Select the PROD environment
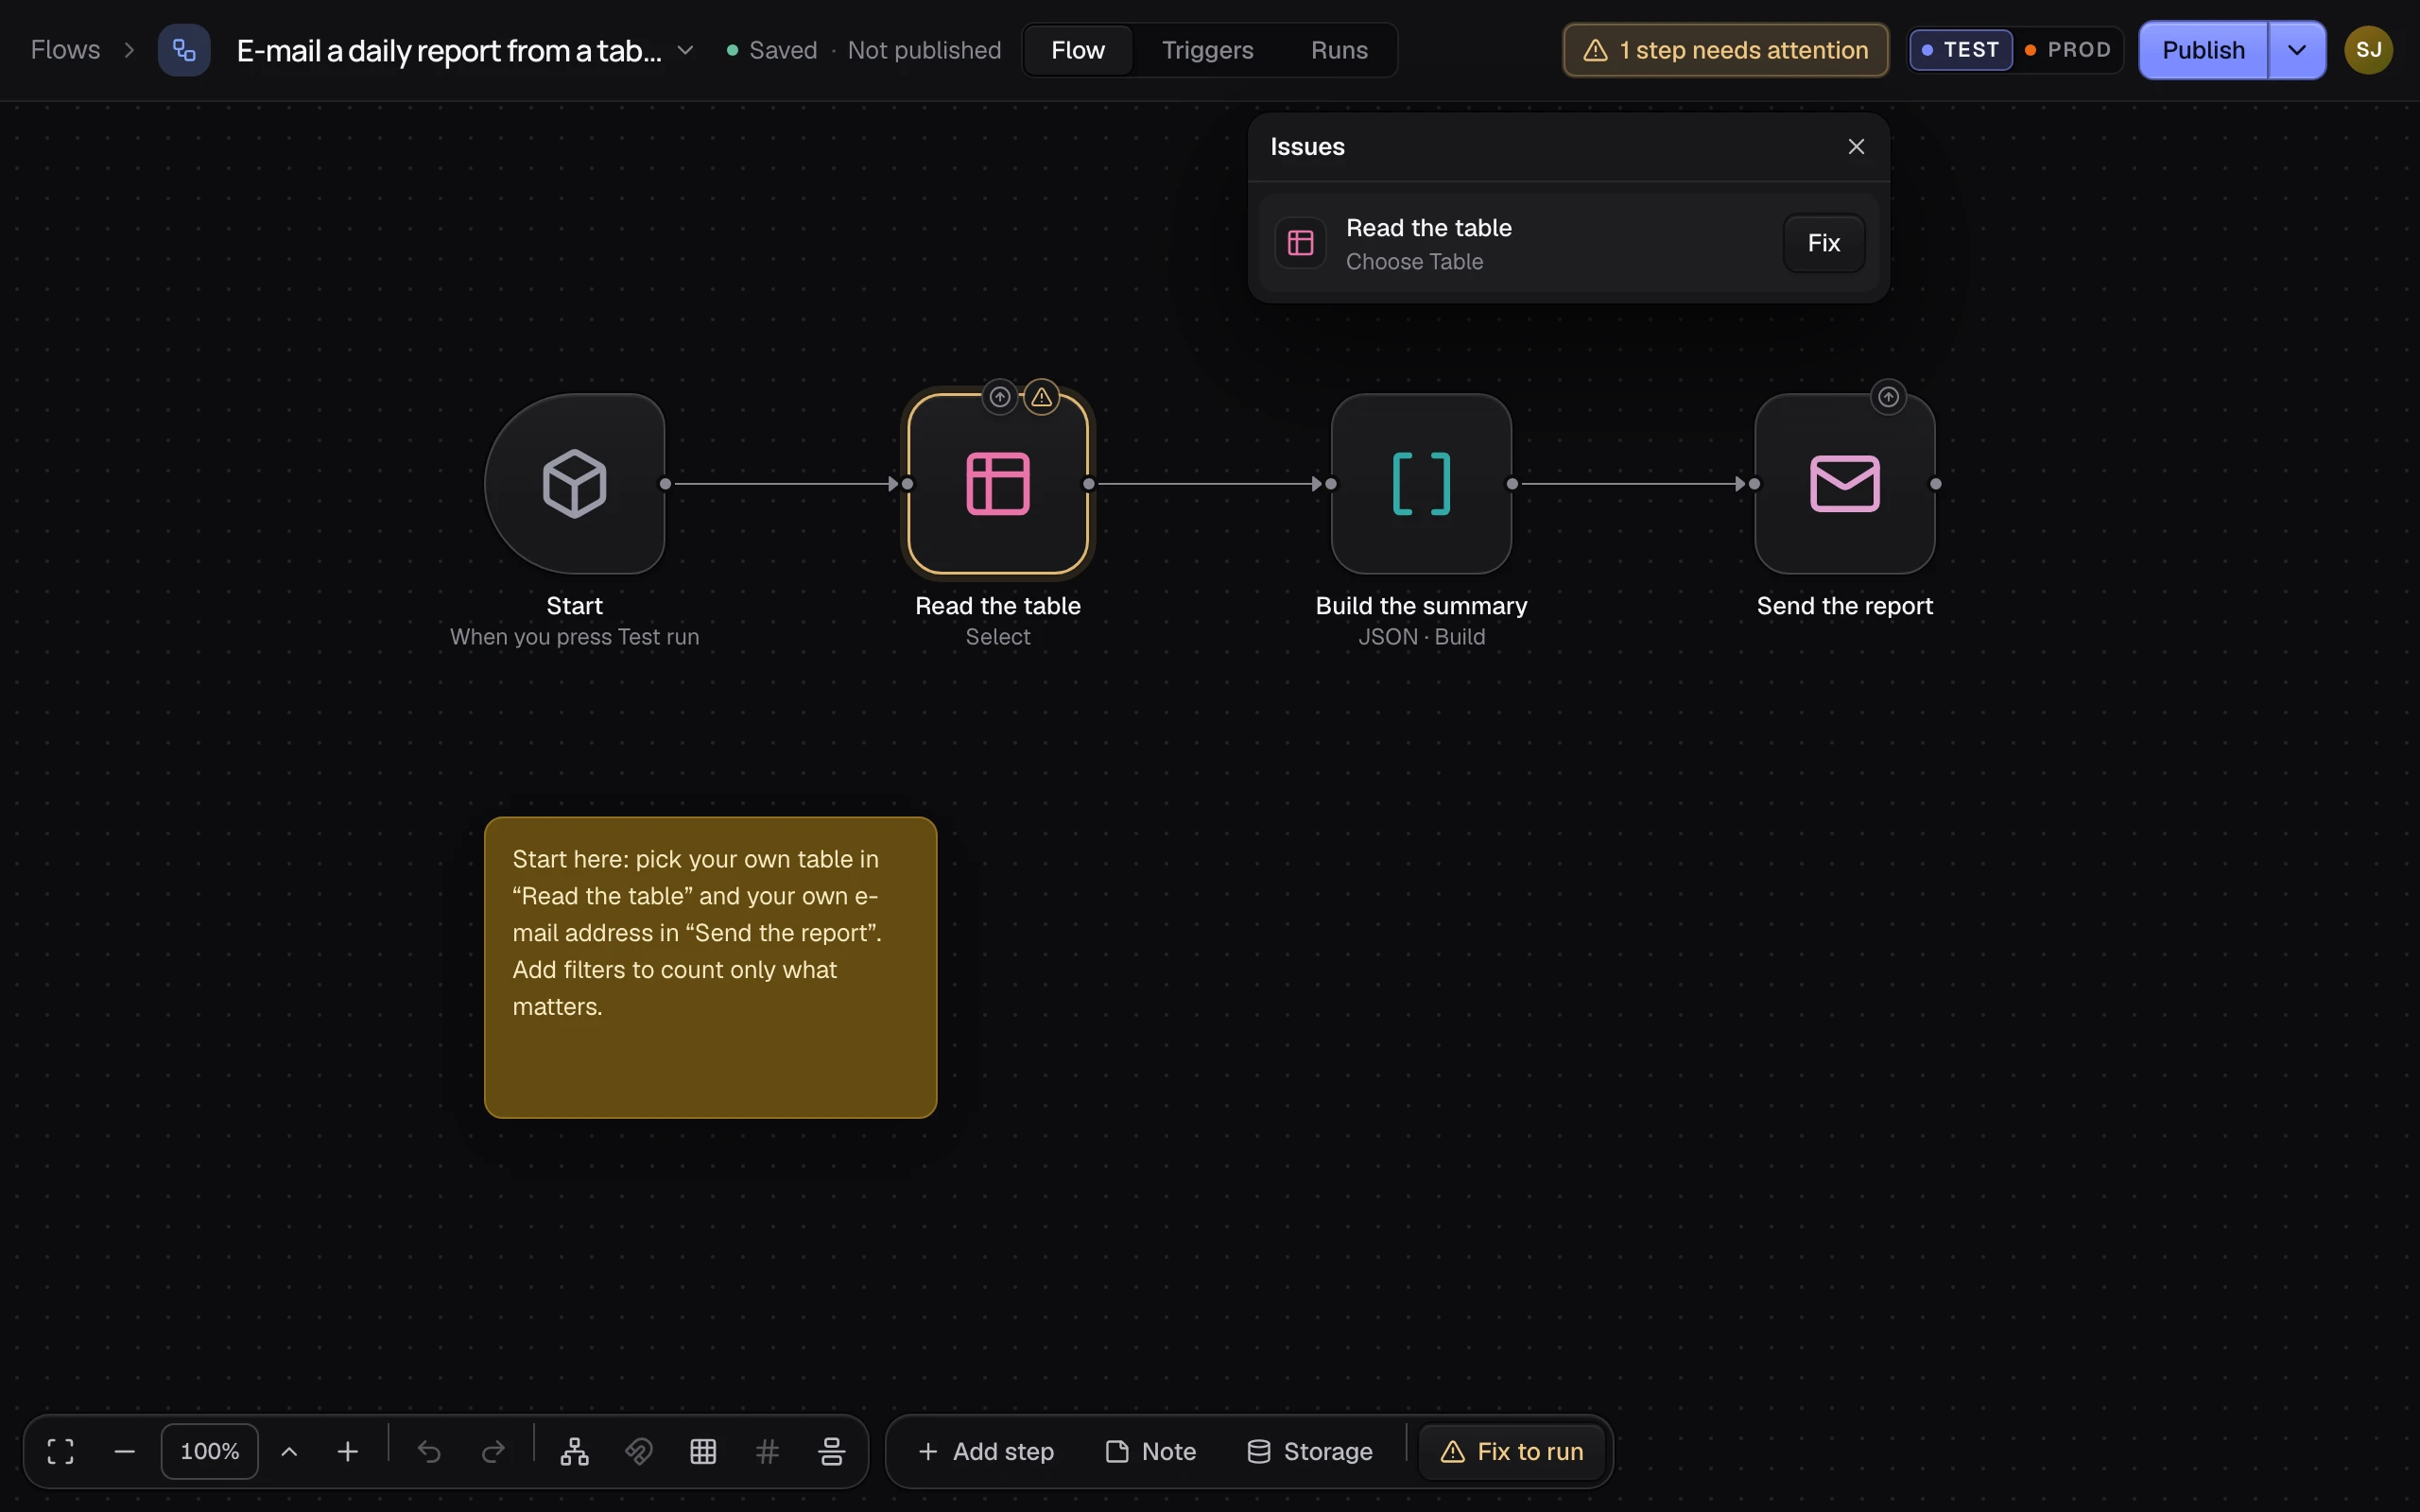The height and width of the screenshot is (1512, 2420). pos(2067,50)
